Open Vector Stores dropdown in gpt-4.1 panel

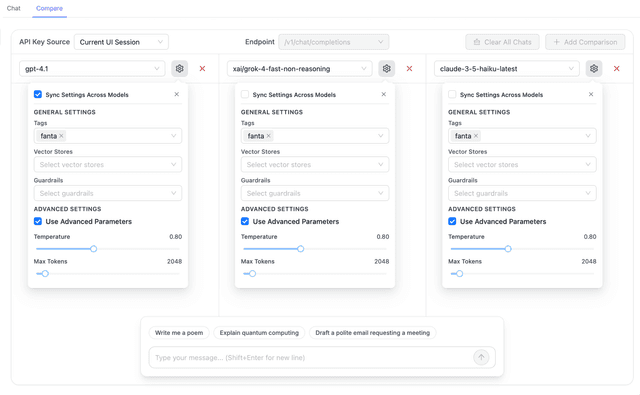pyautogui.click(x=108, y=164)
